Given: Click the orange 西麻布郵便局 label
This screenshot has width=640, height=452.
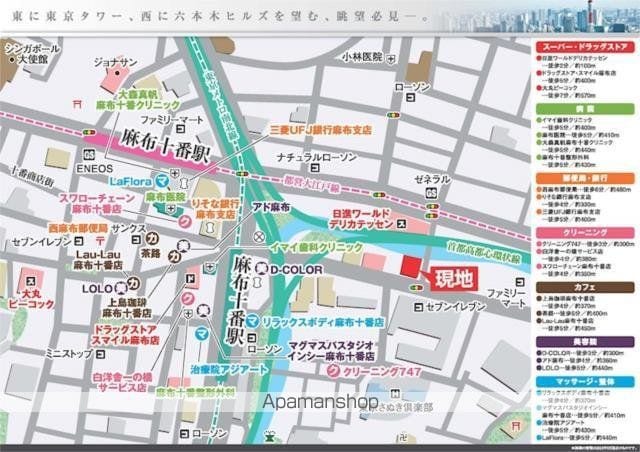Looking at the screenshot, I should [x=78, y=228].
